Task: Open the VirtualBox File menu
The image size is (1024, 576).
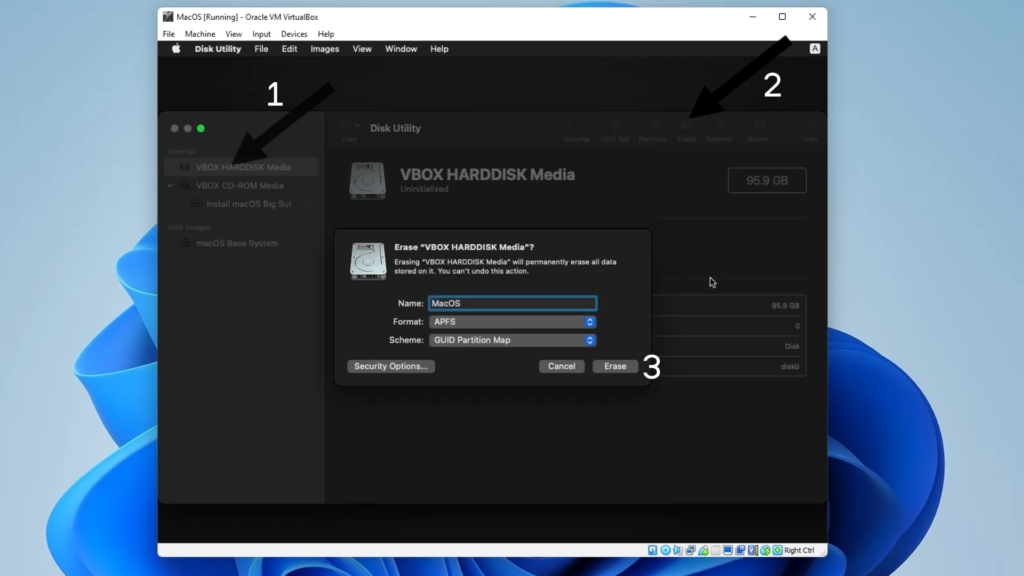Action: coord(168,34)
